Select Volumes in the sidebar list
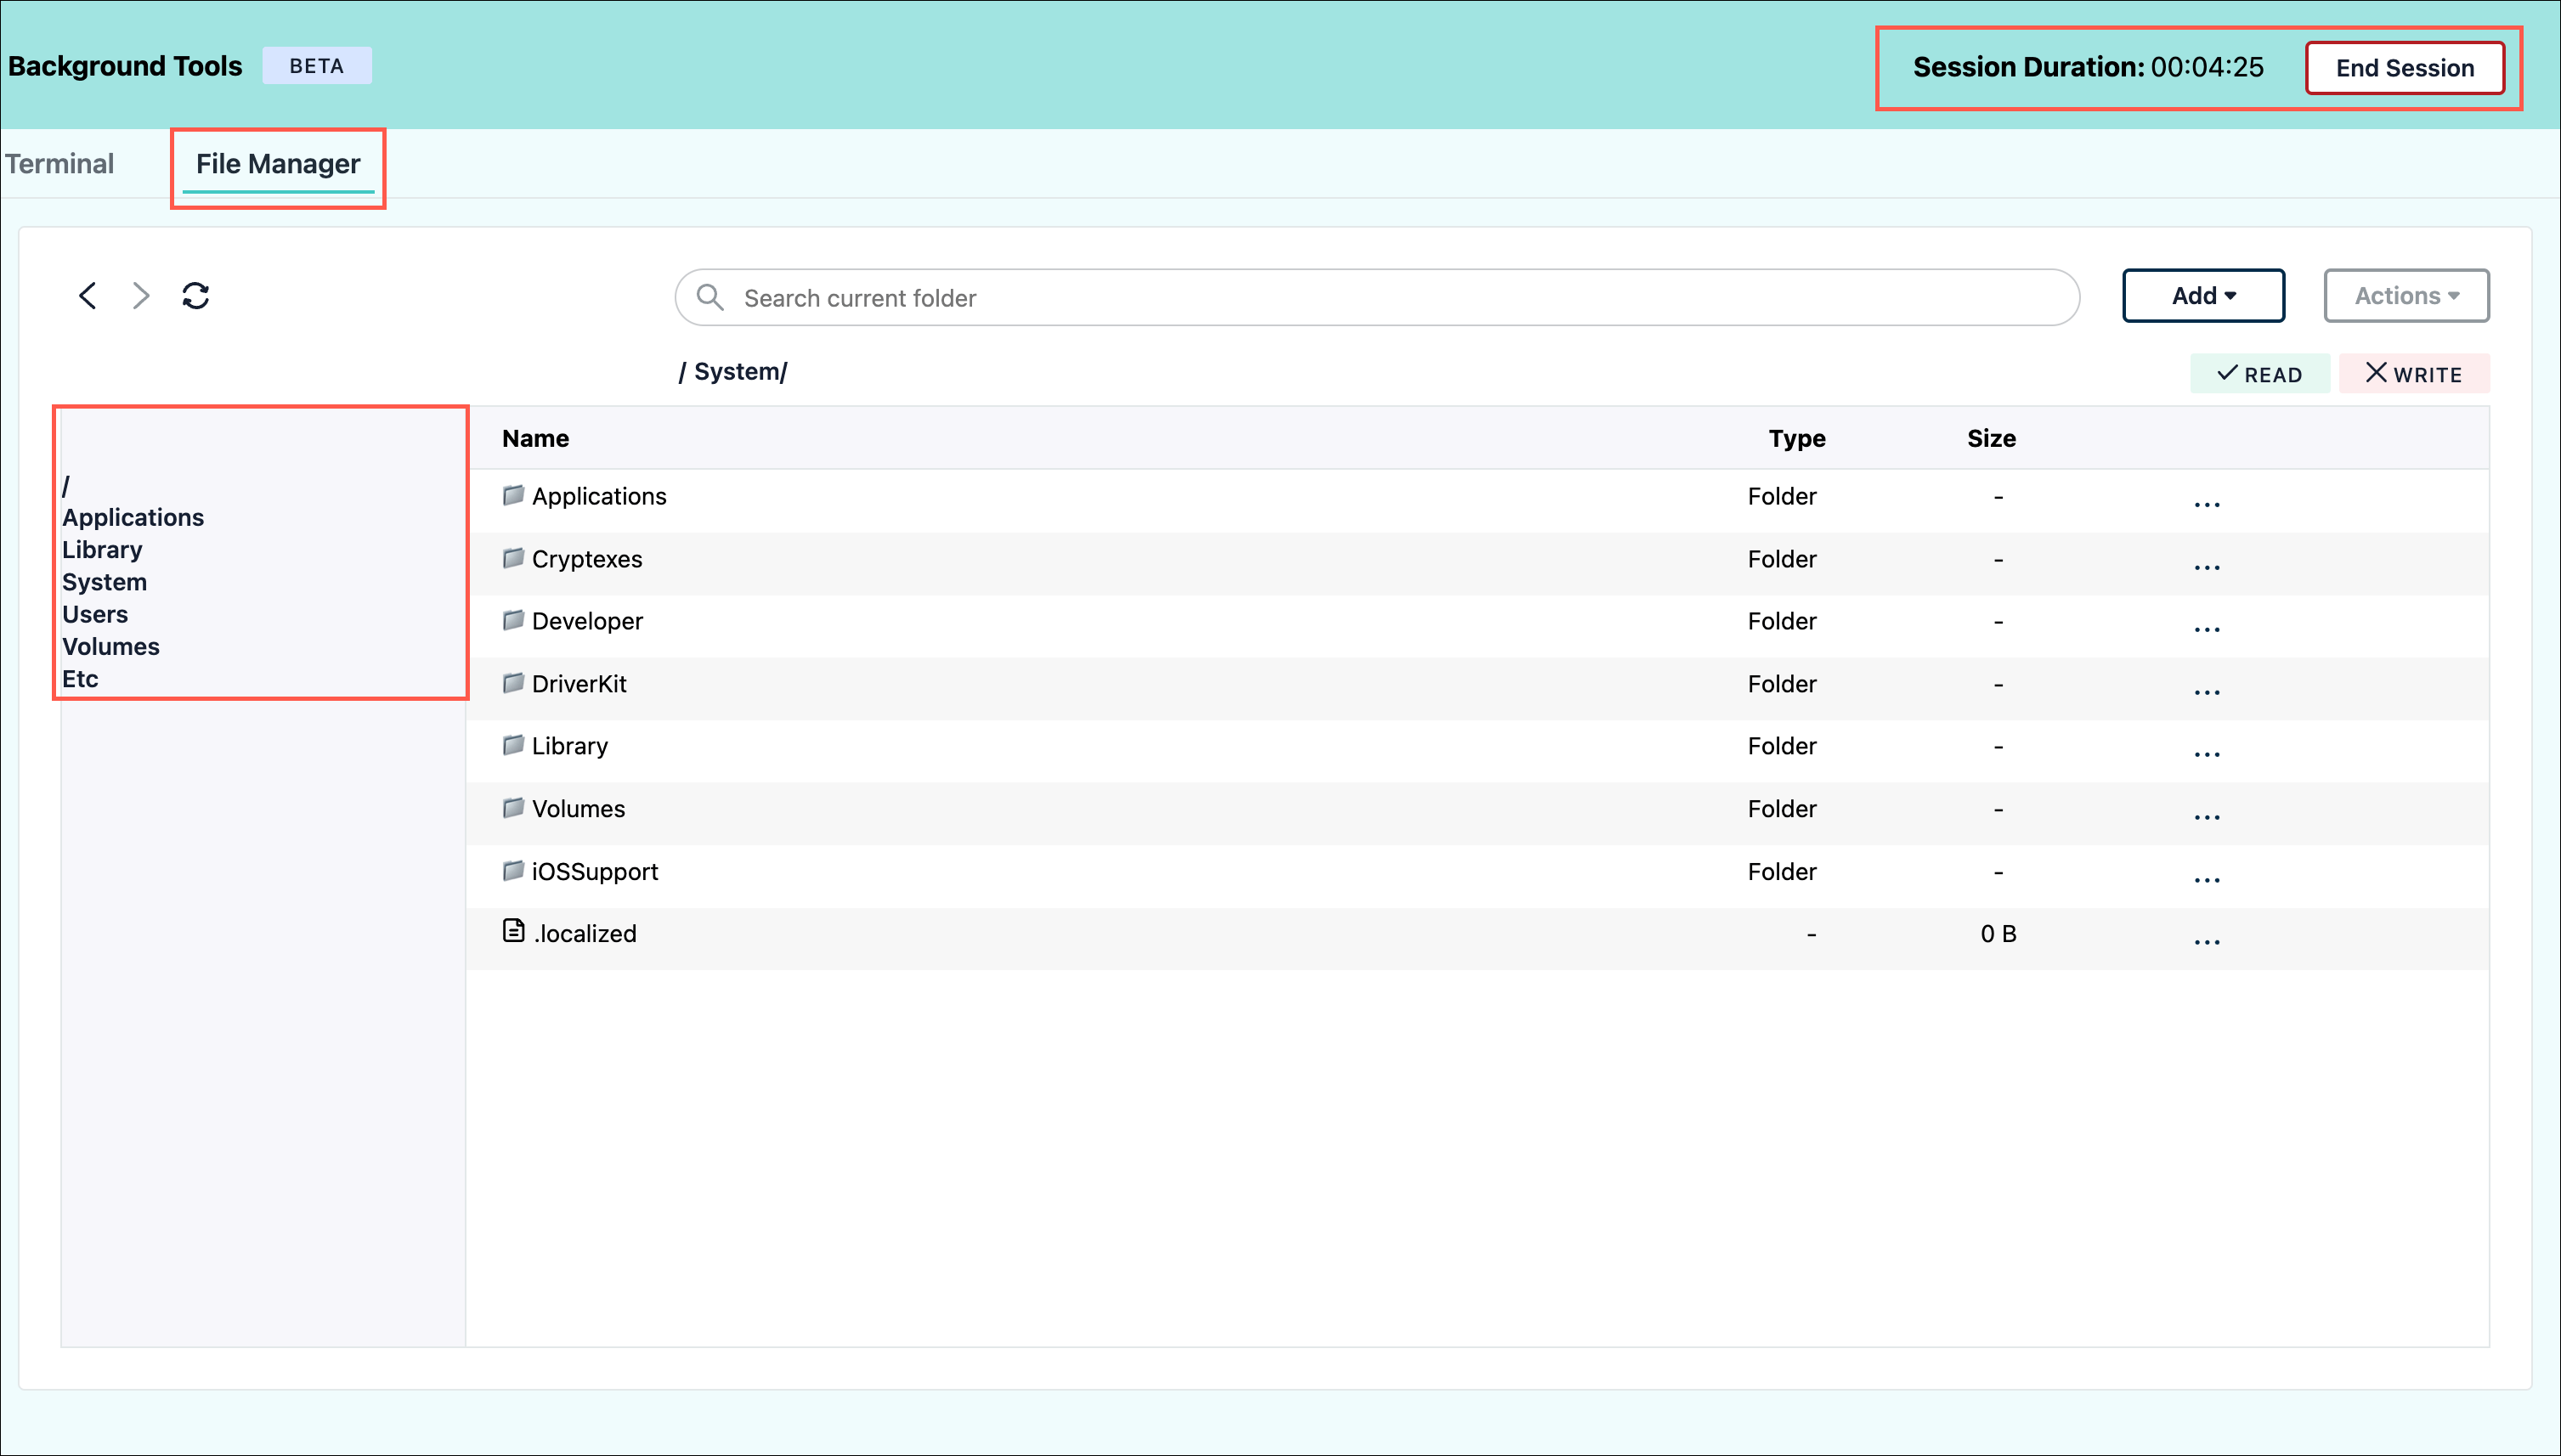 [111, 647]
